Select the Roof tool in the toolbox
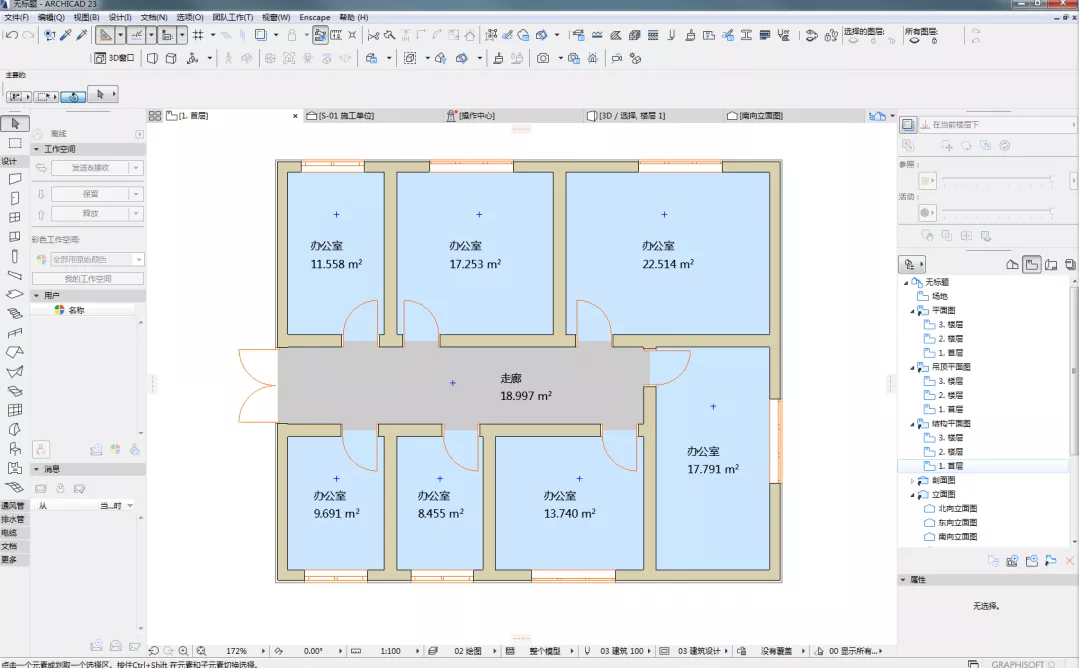The height and width of the screenshot is (668, 1079). (14, 352)
